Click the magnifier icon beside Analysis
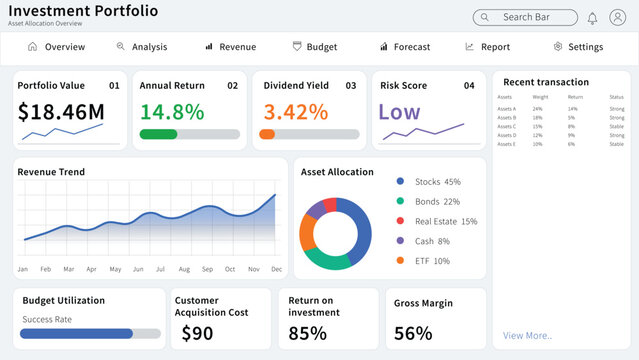 coord(120,46)
